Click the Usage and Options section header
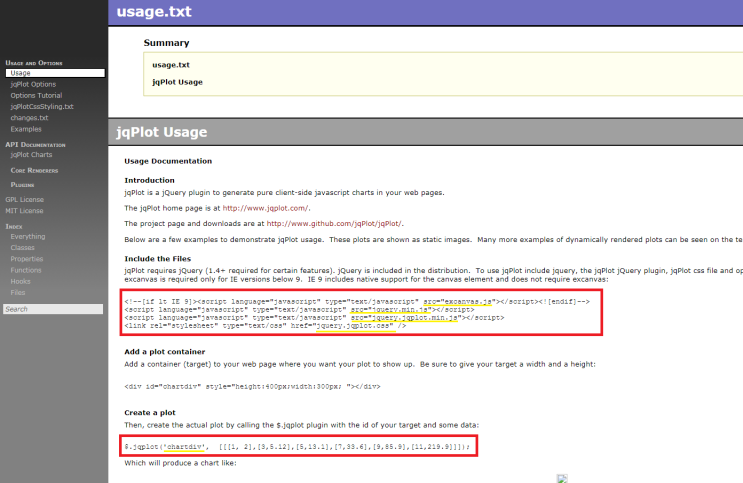Image resolution: width=743 pixels, height=483 pixels. 34,63
